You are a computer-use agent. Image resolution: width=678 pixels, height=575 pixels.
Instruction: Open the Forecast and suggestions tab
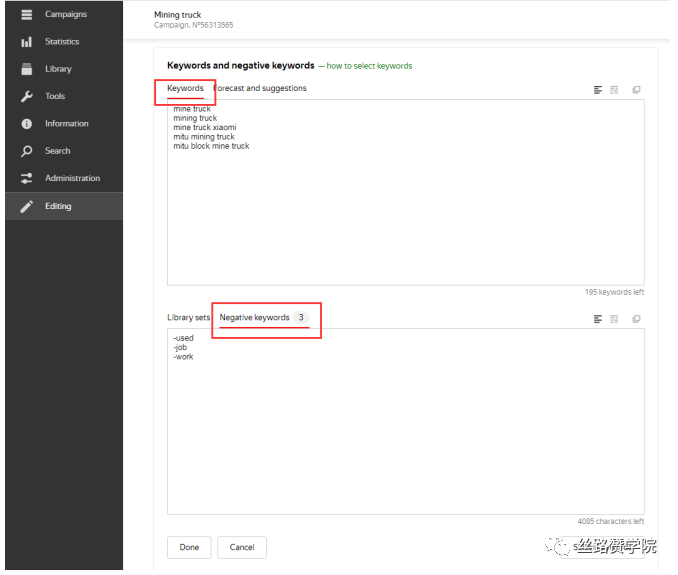[x=262, y=89]
